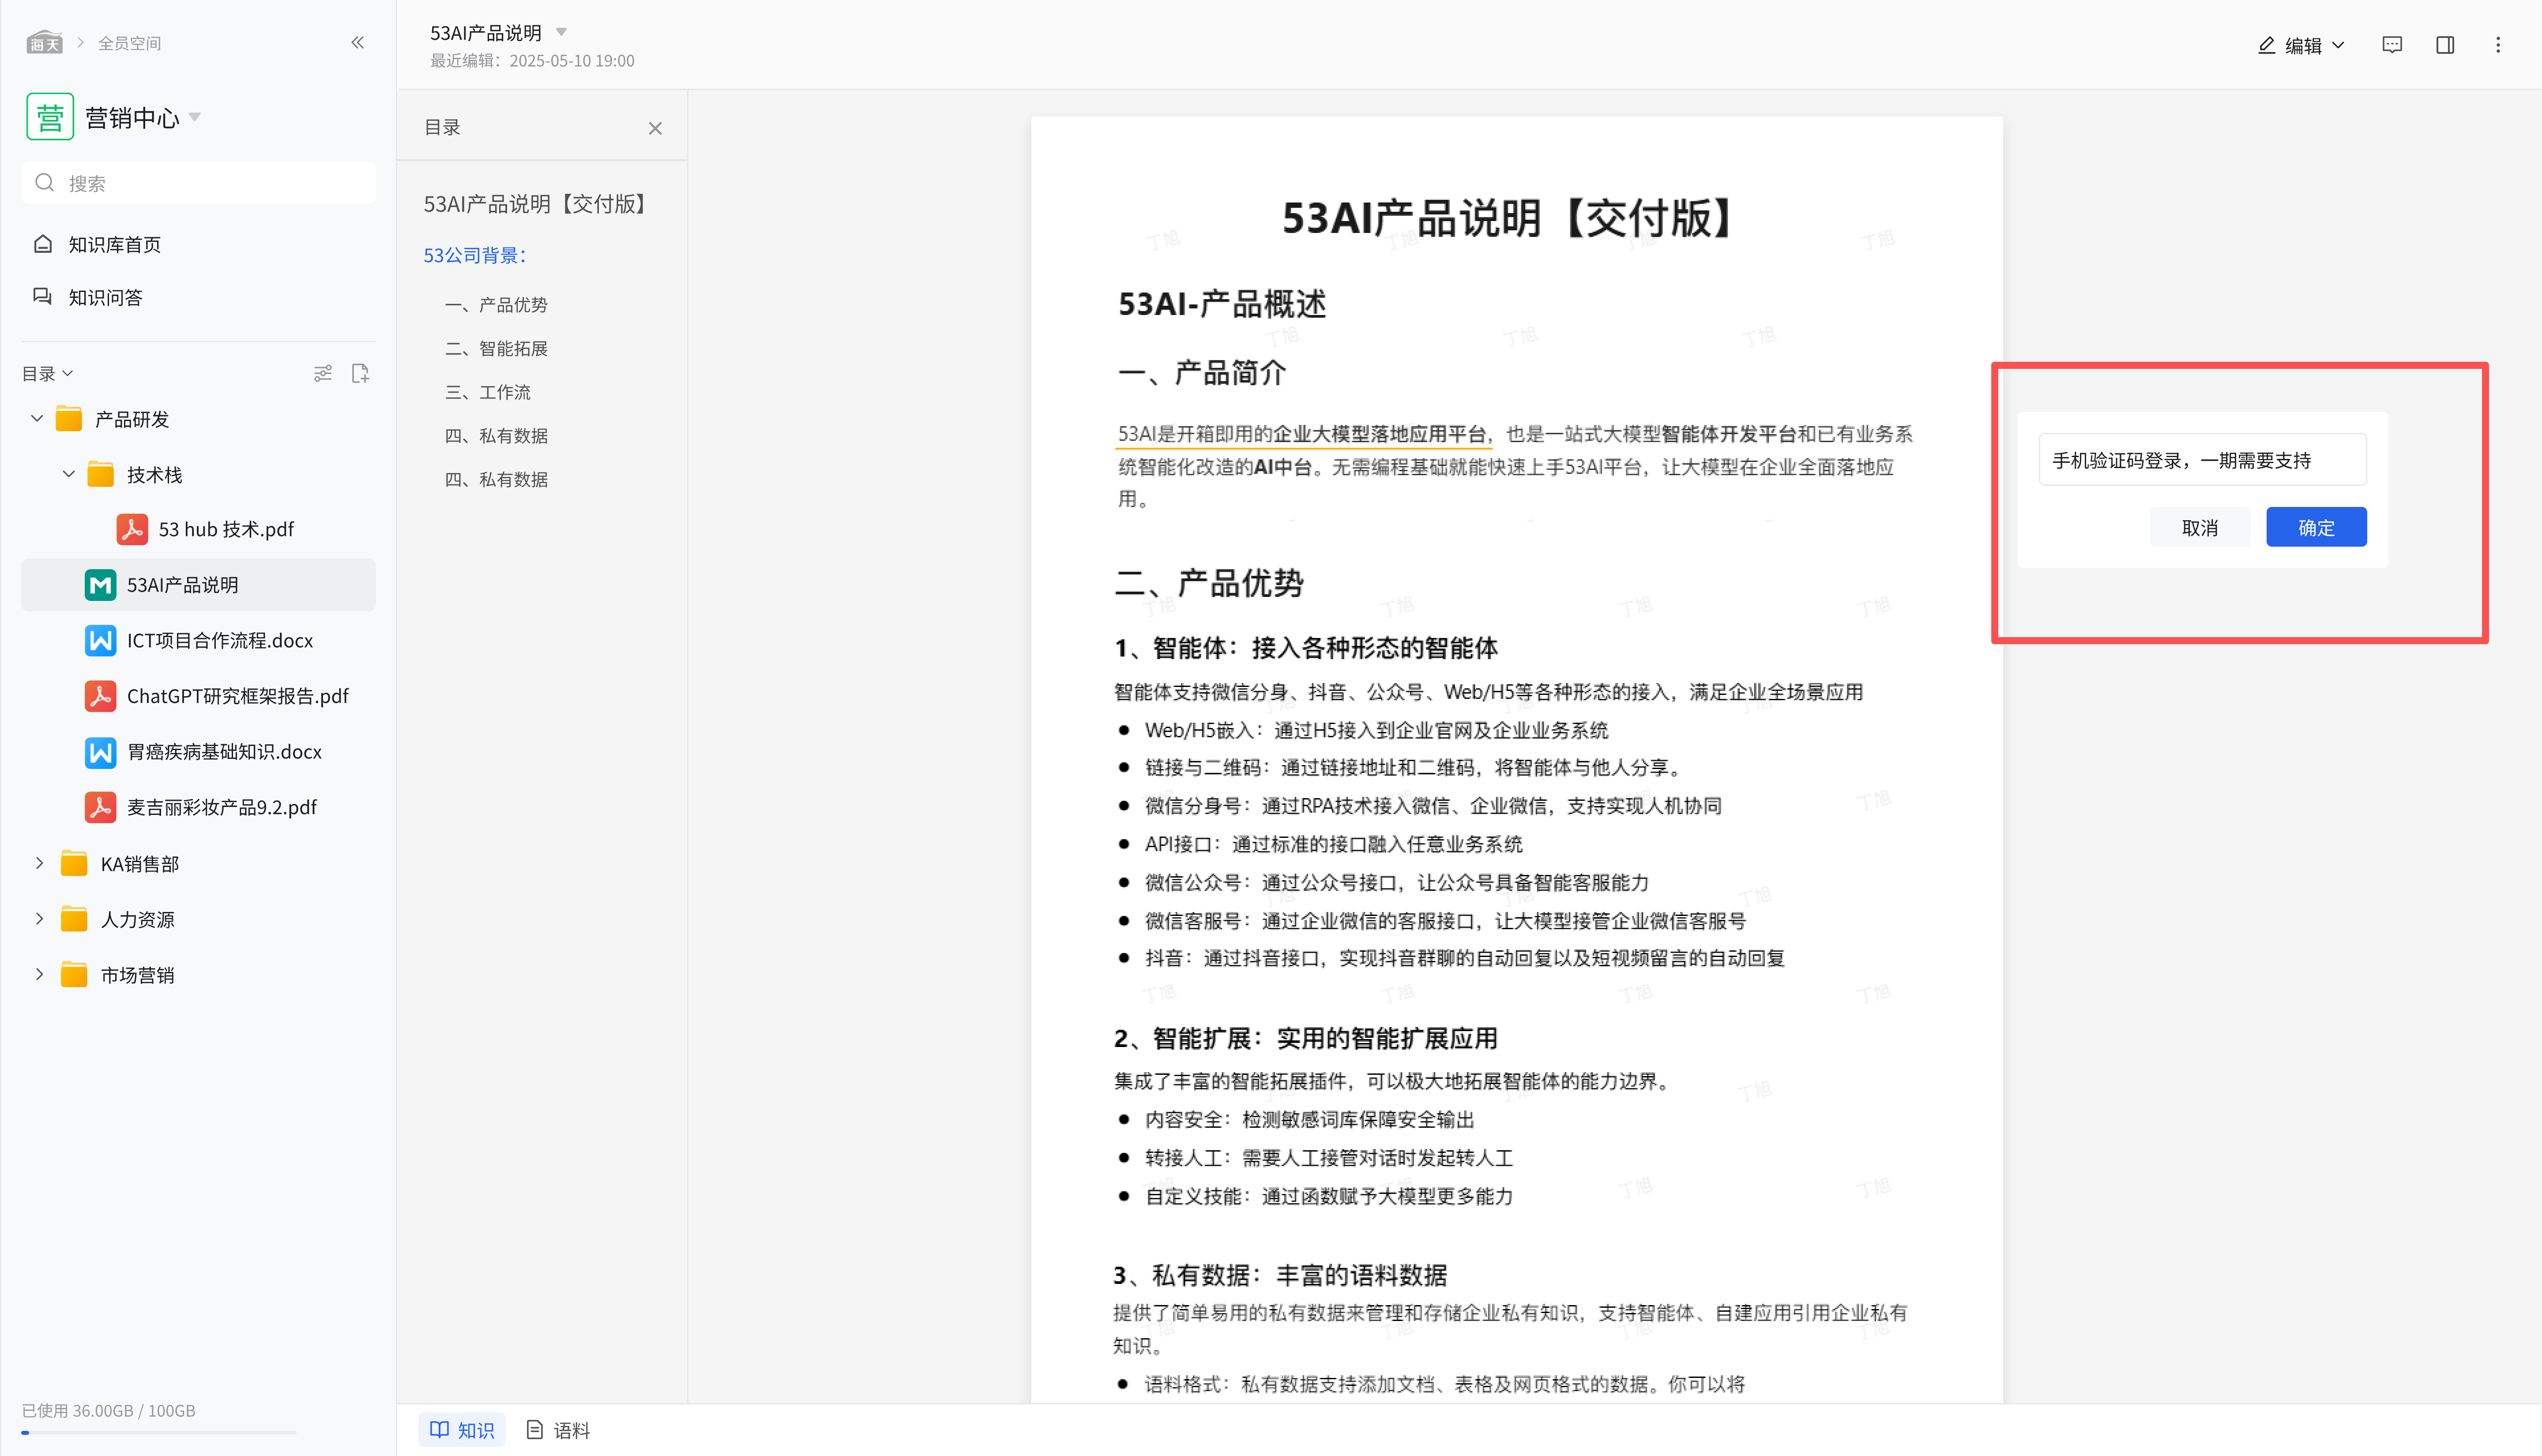Switch to the 知识 tab
Image resolution: width=2542 pixels, height=1456 pixels.
(462, 1430)
